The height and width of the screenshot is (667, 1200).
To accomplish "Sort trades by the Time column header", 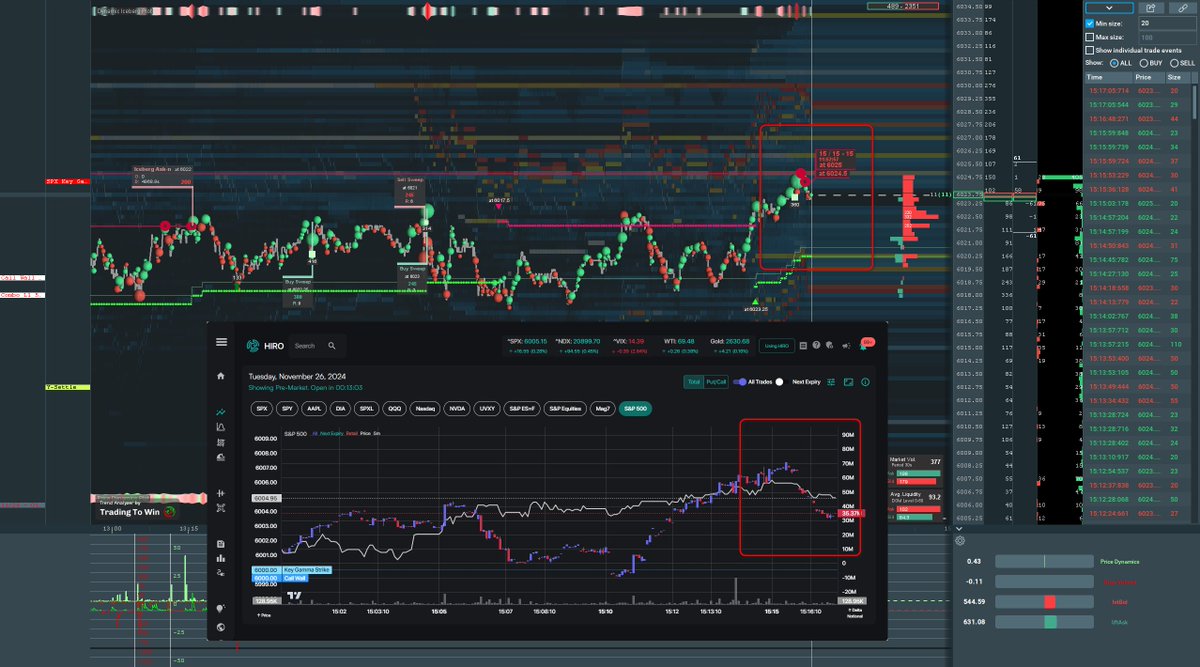I will coord(1109,76).
